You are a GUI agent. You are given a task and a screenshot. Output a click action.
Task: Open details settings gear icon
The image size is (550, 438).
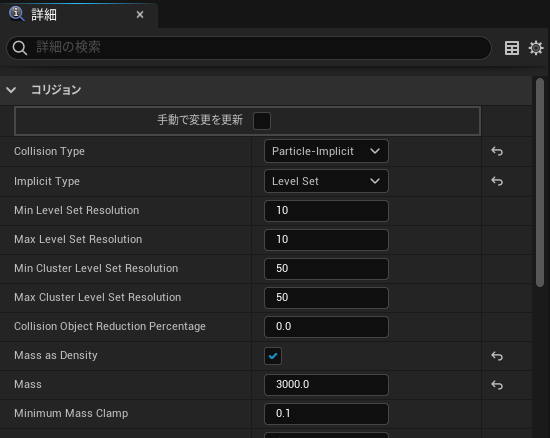[x=536, y=48]
